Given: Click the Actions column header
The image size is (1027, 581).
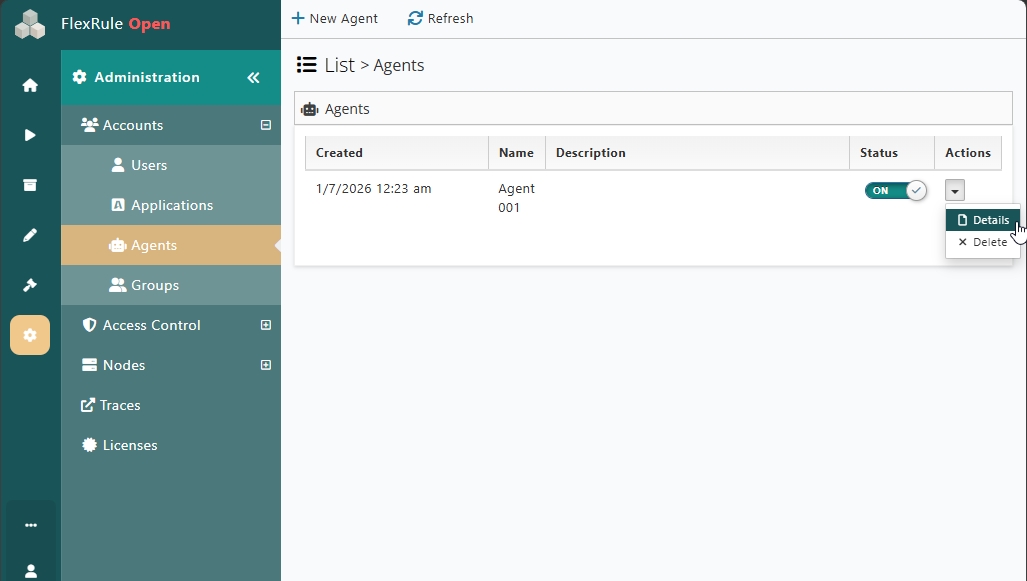Looking at the screenshot, I should tap(968, 153).
